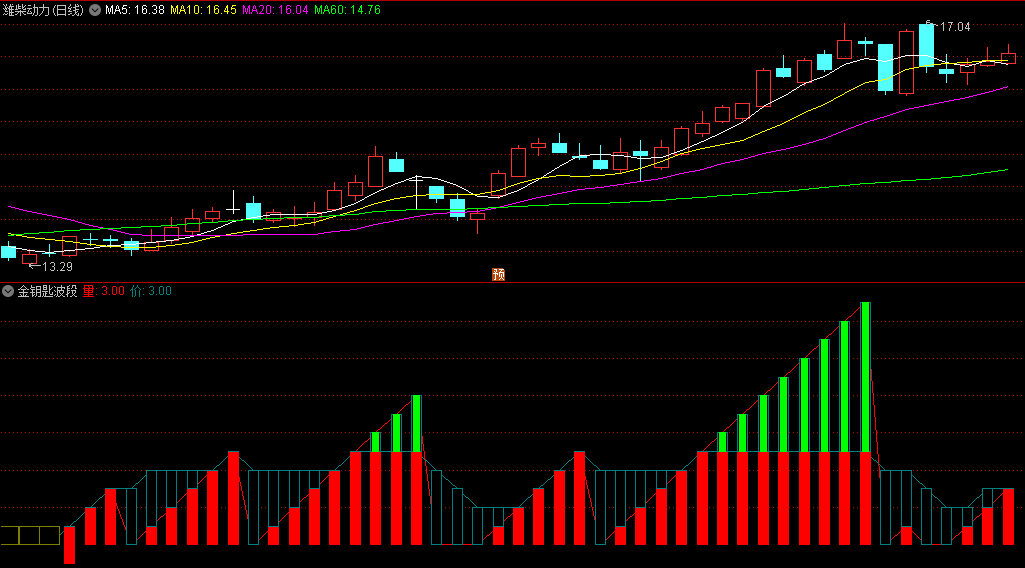
Task: Click the 预 forecast marker icon
Action: (x=498, y=275)
